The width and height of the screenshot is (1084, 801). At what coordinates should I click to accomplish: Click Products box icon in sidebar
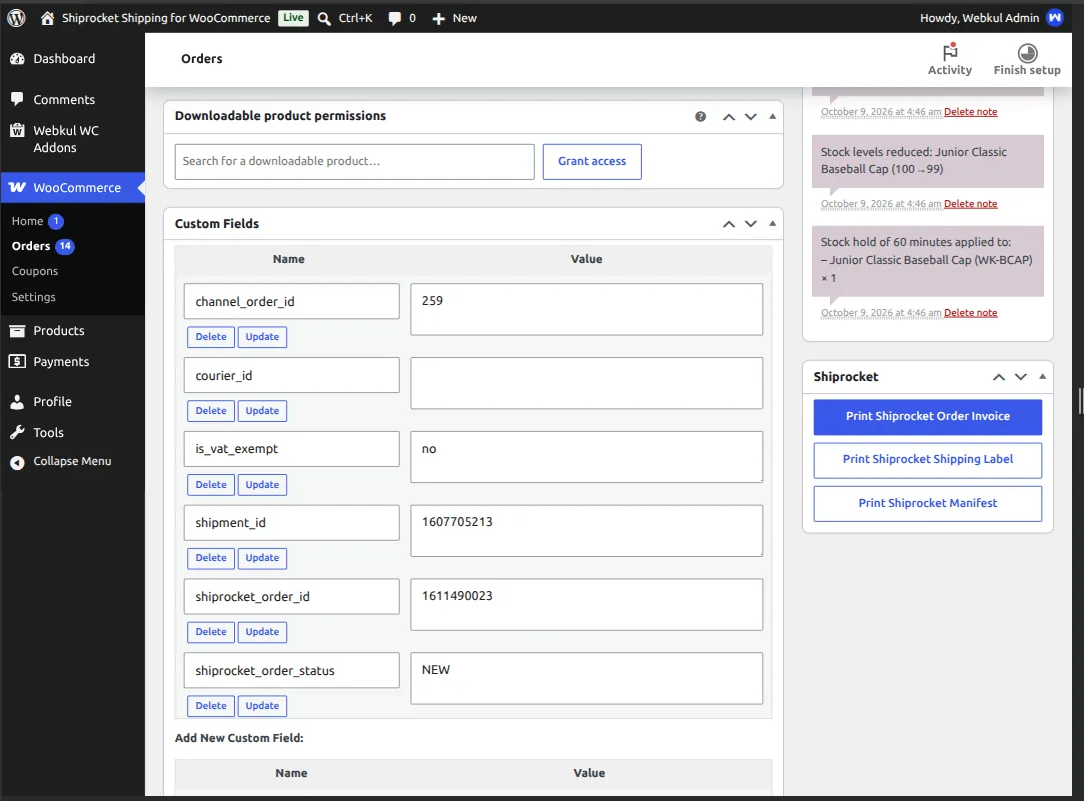click(17, 330)
